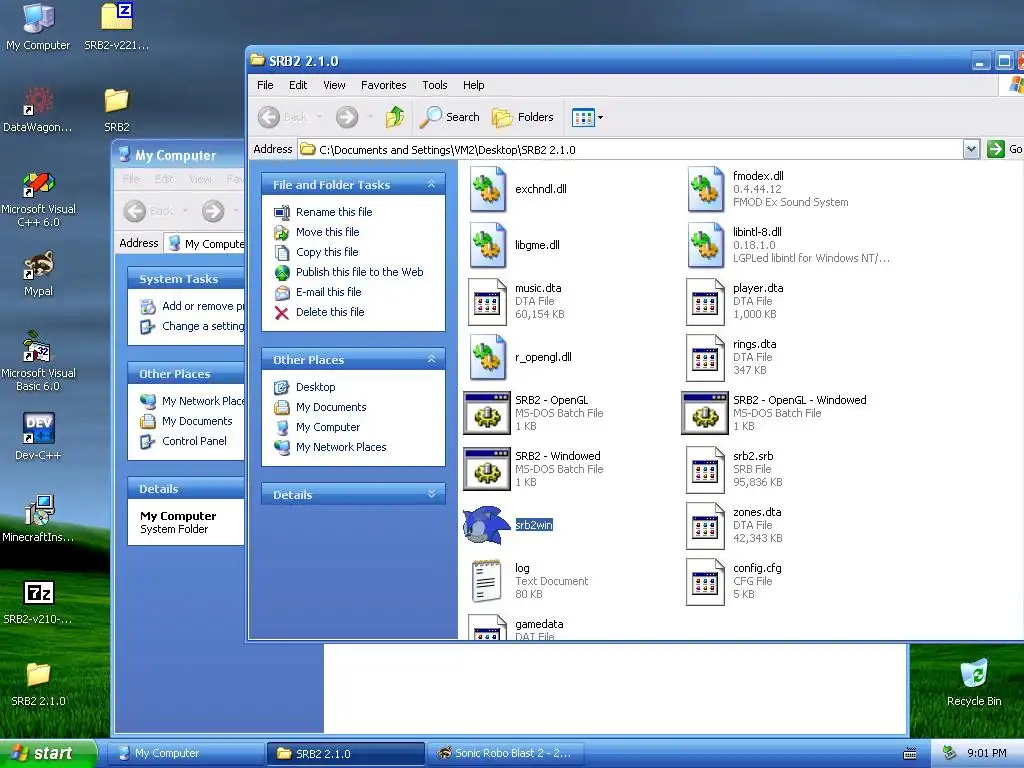Go to My Computer in SRB2 window sidebar

coord(328,427)
